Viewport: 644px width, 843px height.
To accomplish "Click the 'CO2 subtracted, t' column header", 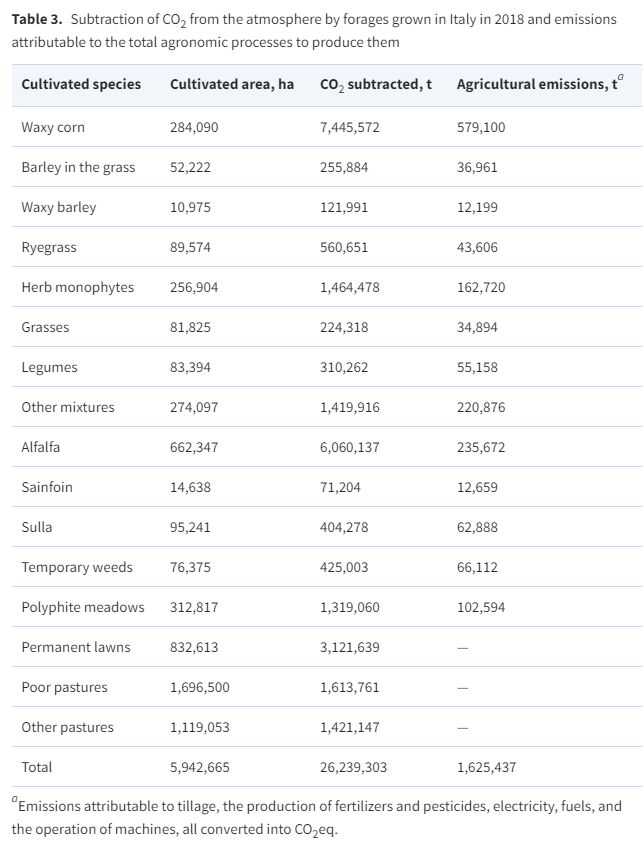I will 375,84.
